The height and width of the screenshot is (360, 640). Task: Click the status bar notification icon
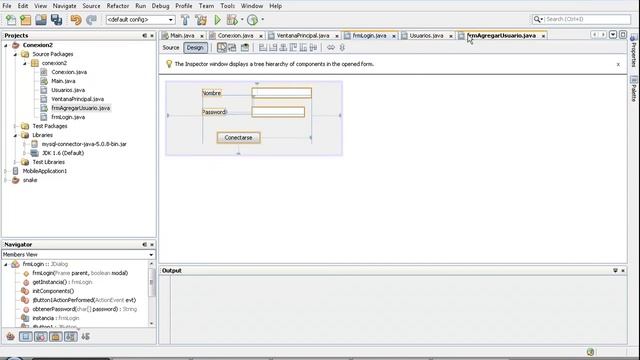[590, 351]
